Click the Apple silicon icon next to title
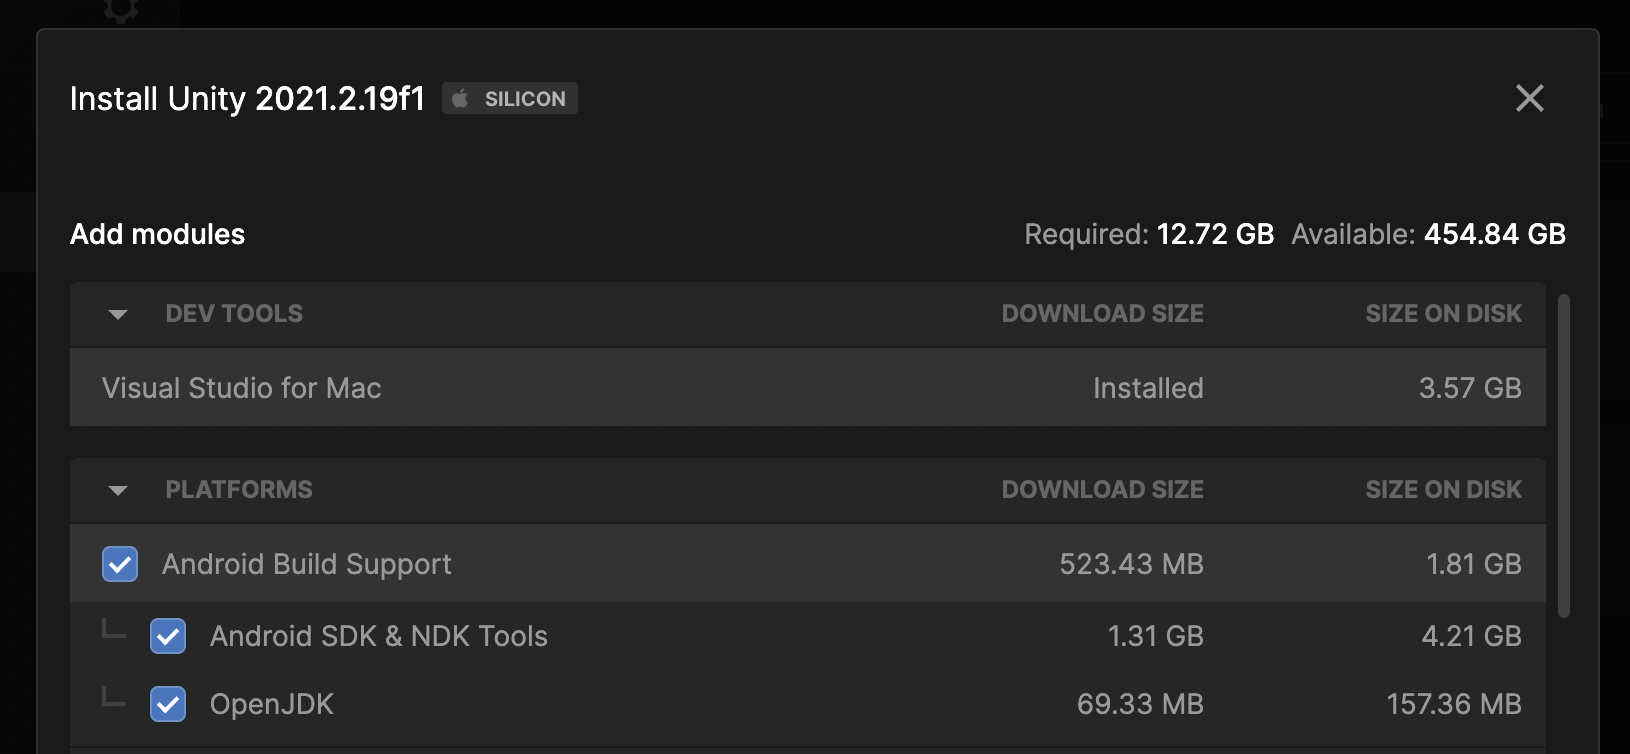This screenshot has width=1630, height=754. point(461,98)
